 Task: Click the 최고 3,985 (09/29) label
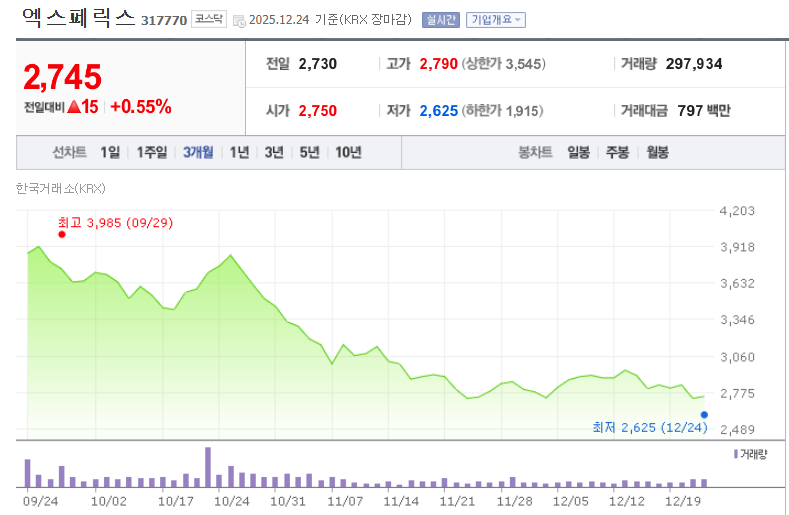[115, 223]
